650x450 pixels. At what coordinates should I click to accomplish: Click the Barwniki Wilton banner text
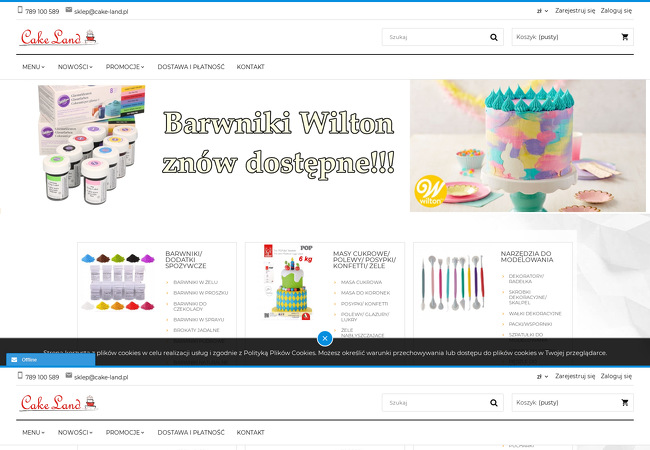[278, 143]
